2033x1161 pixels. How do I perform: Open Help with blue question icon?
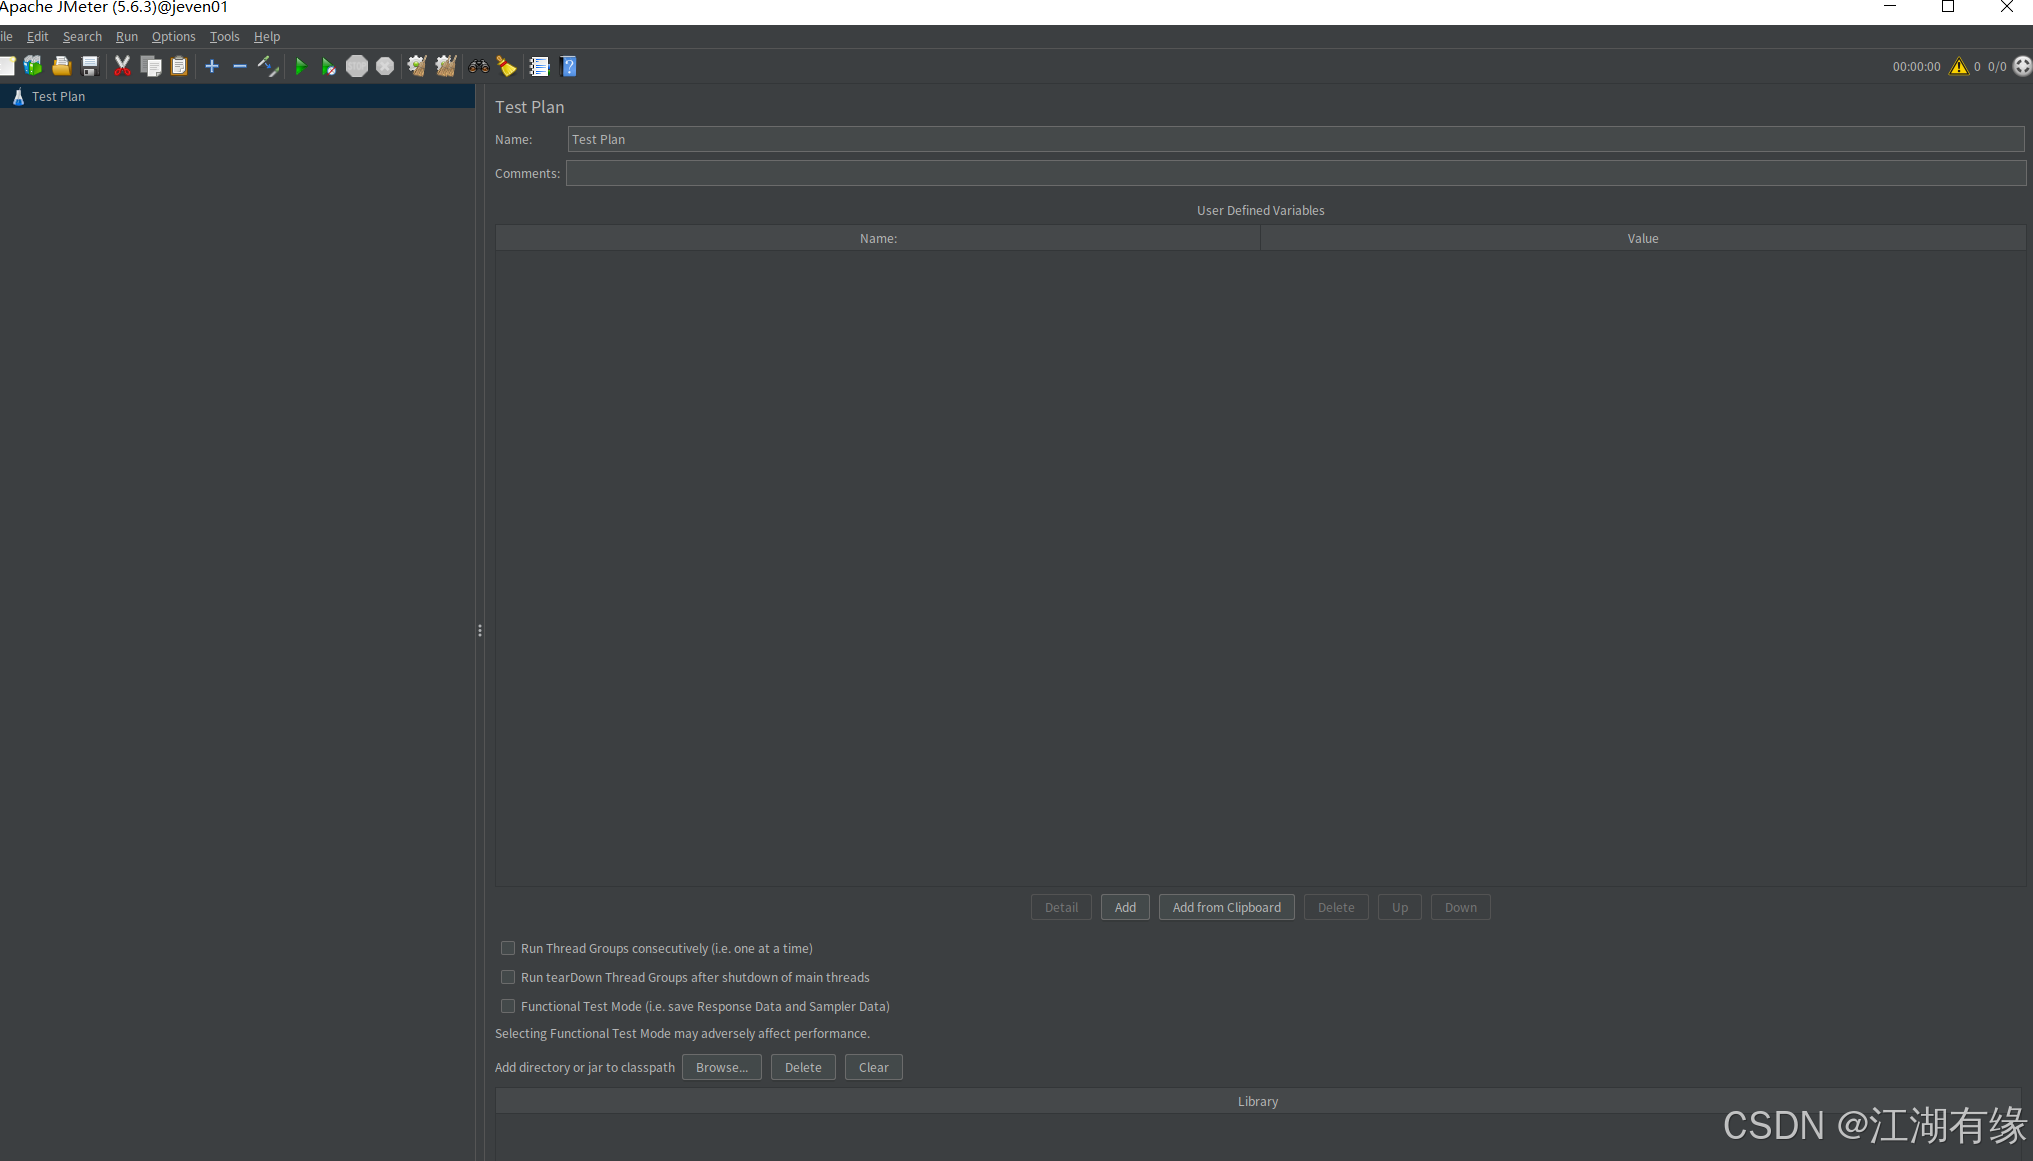569,66
